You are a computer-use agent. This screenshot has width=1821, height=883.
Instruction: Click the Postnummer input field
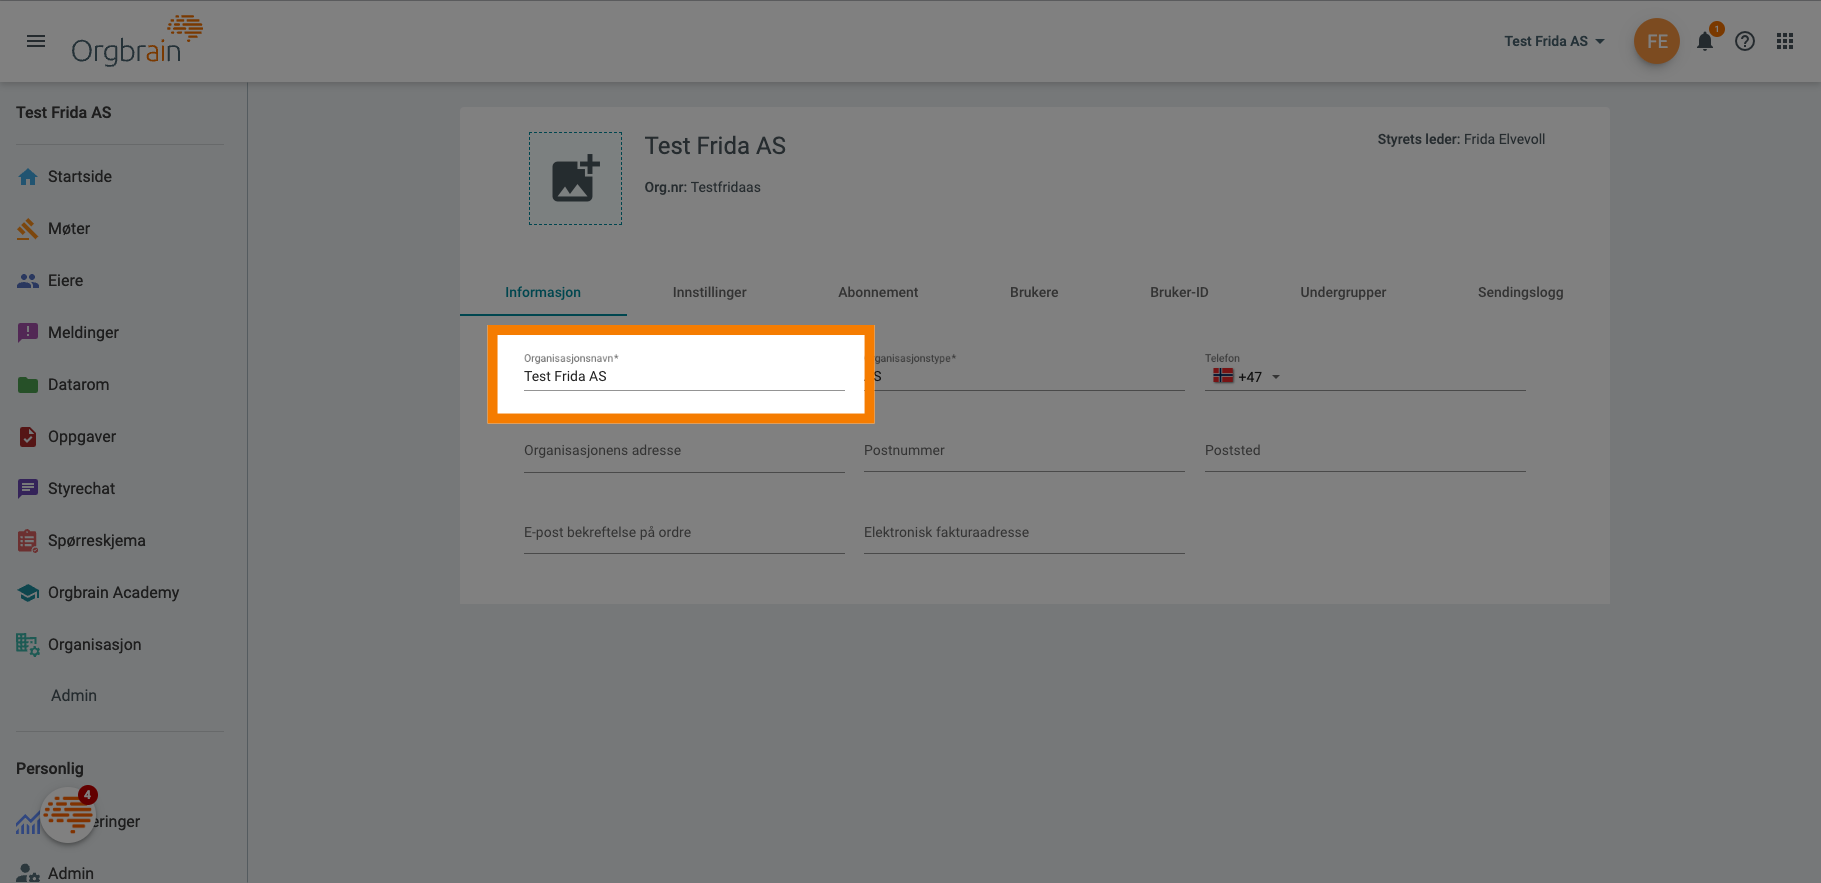1023,452
